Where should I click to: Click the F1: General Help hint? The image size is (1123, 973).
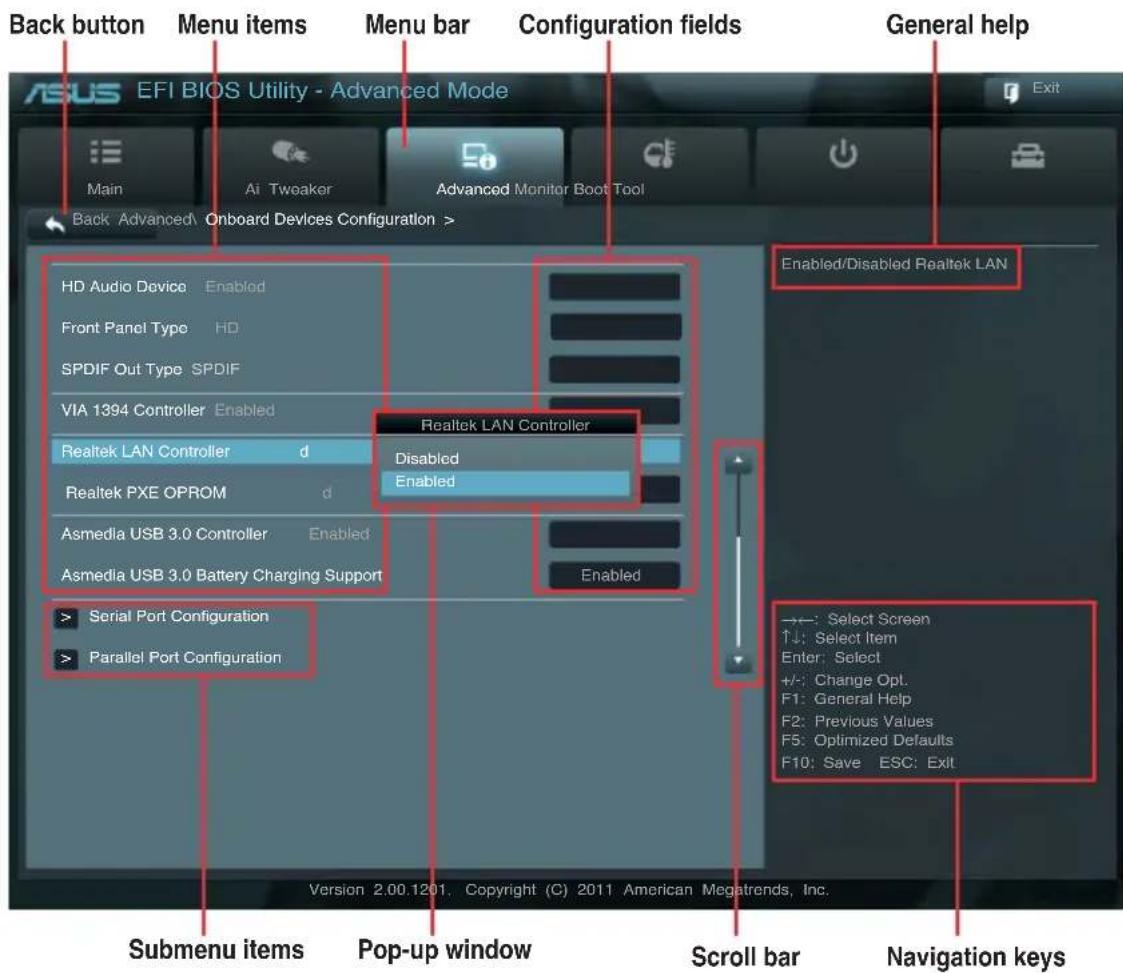click(847, 699)
